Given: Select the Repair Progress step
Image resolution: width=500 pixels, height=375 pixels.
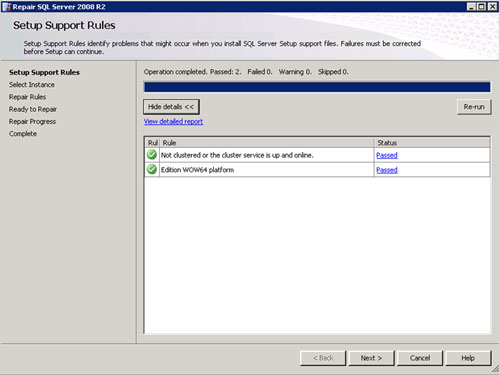Looking at the screenshot, I should point(32,122).
